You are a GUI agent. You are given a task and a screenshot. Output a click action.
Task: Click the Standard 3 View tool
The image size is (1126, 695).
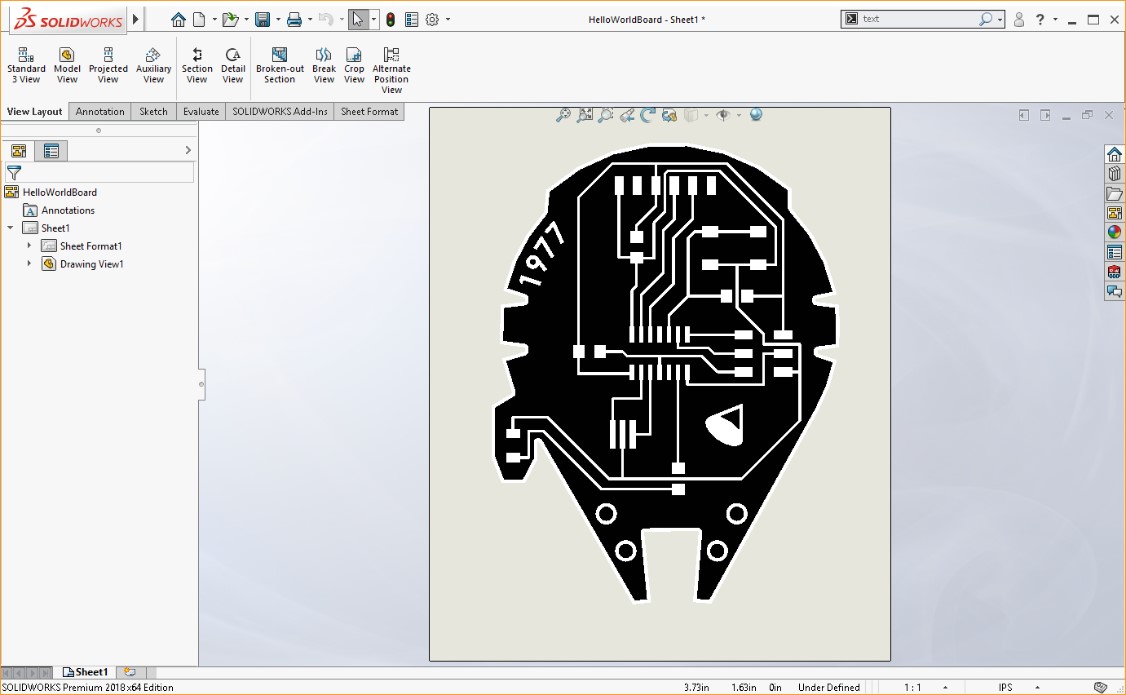26,65
